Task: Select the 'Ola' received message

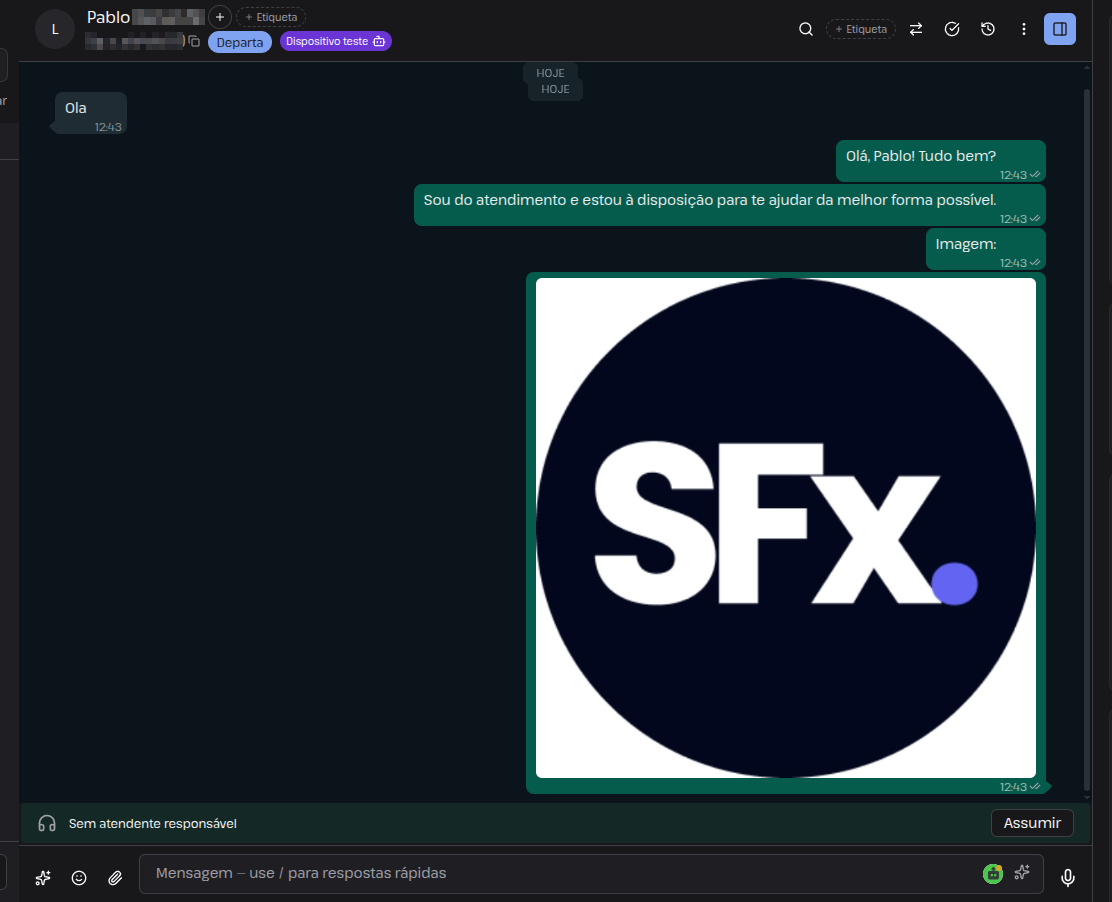Action: point(91,113)
